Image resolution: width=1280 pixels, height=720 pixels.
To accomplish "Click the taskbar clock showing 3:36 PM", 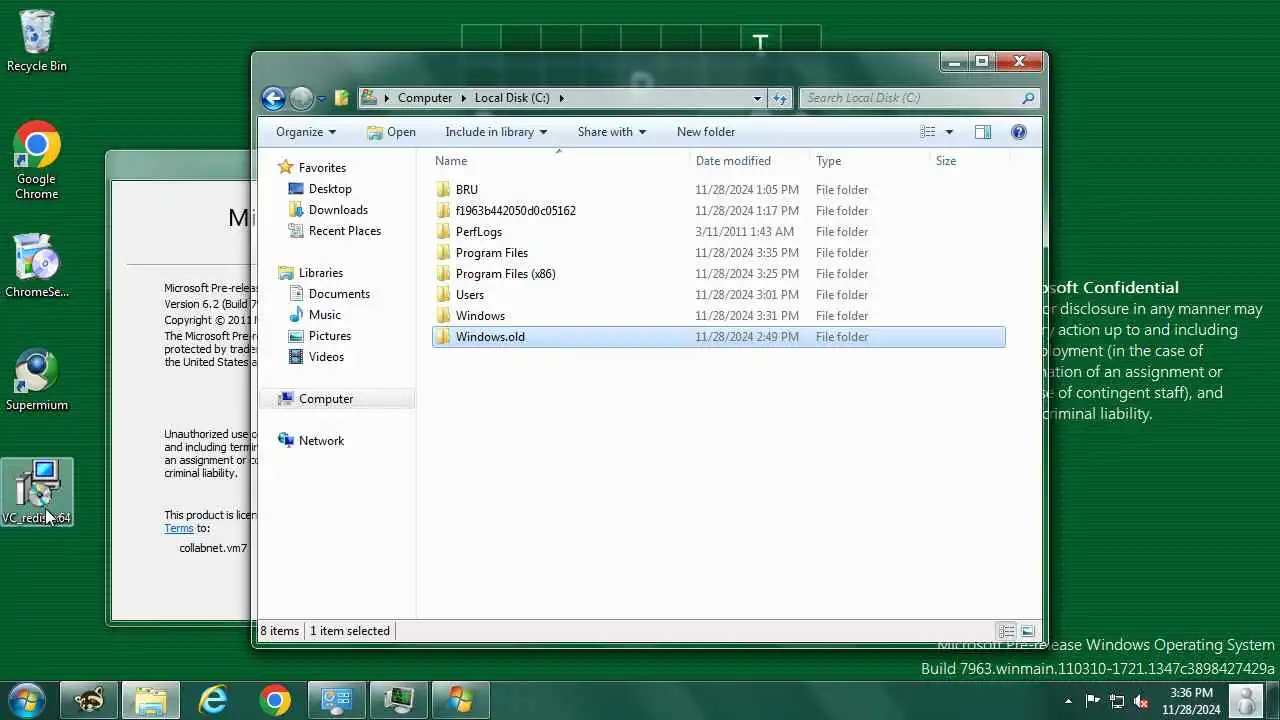I will [1191, 701].
